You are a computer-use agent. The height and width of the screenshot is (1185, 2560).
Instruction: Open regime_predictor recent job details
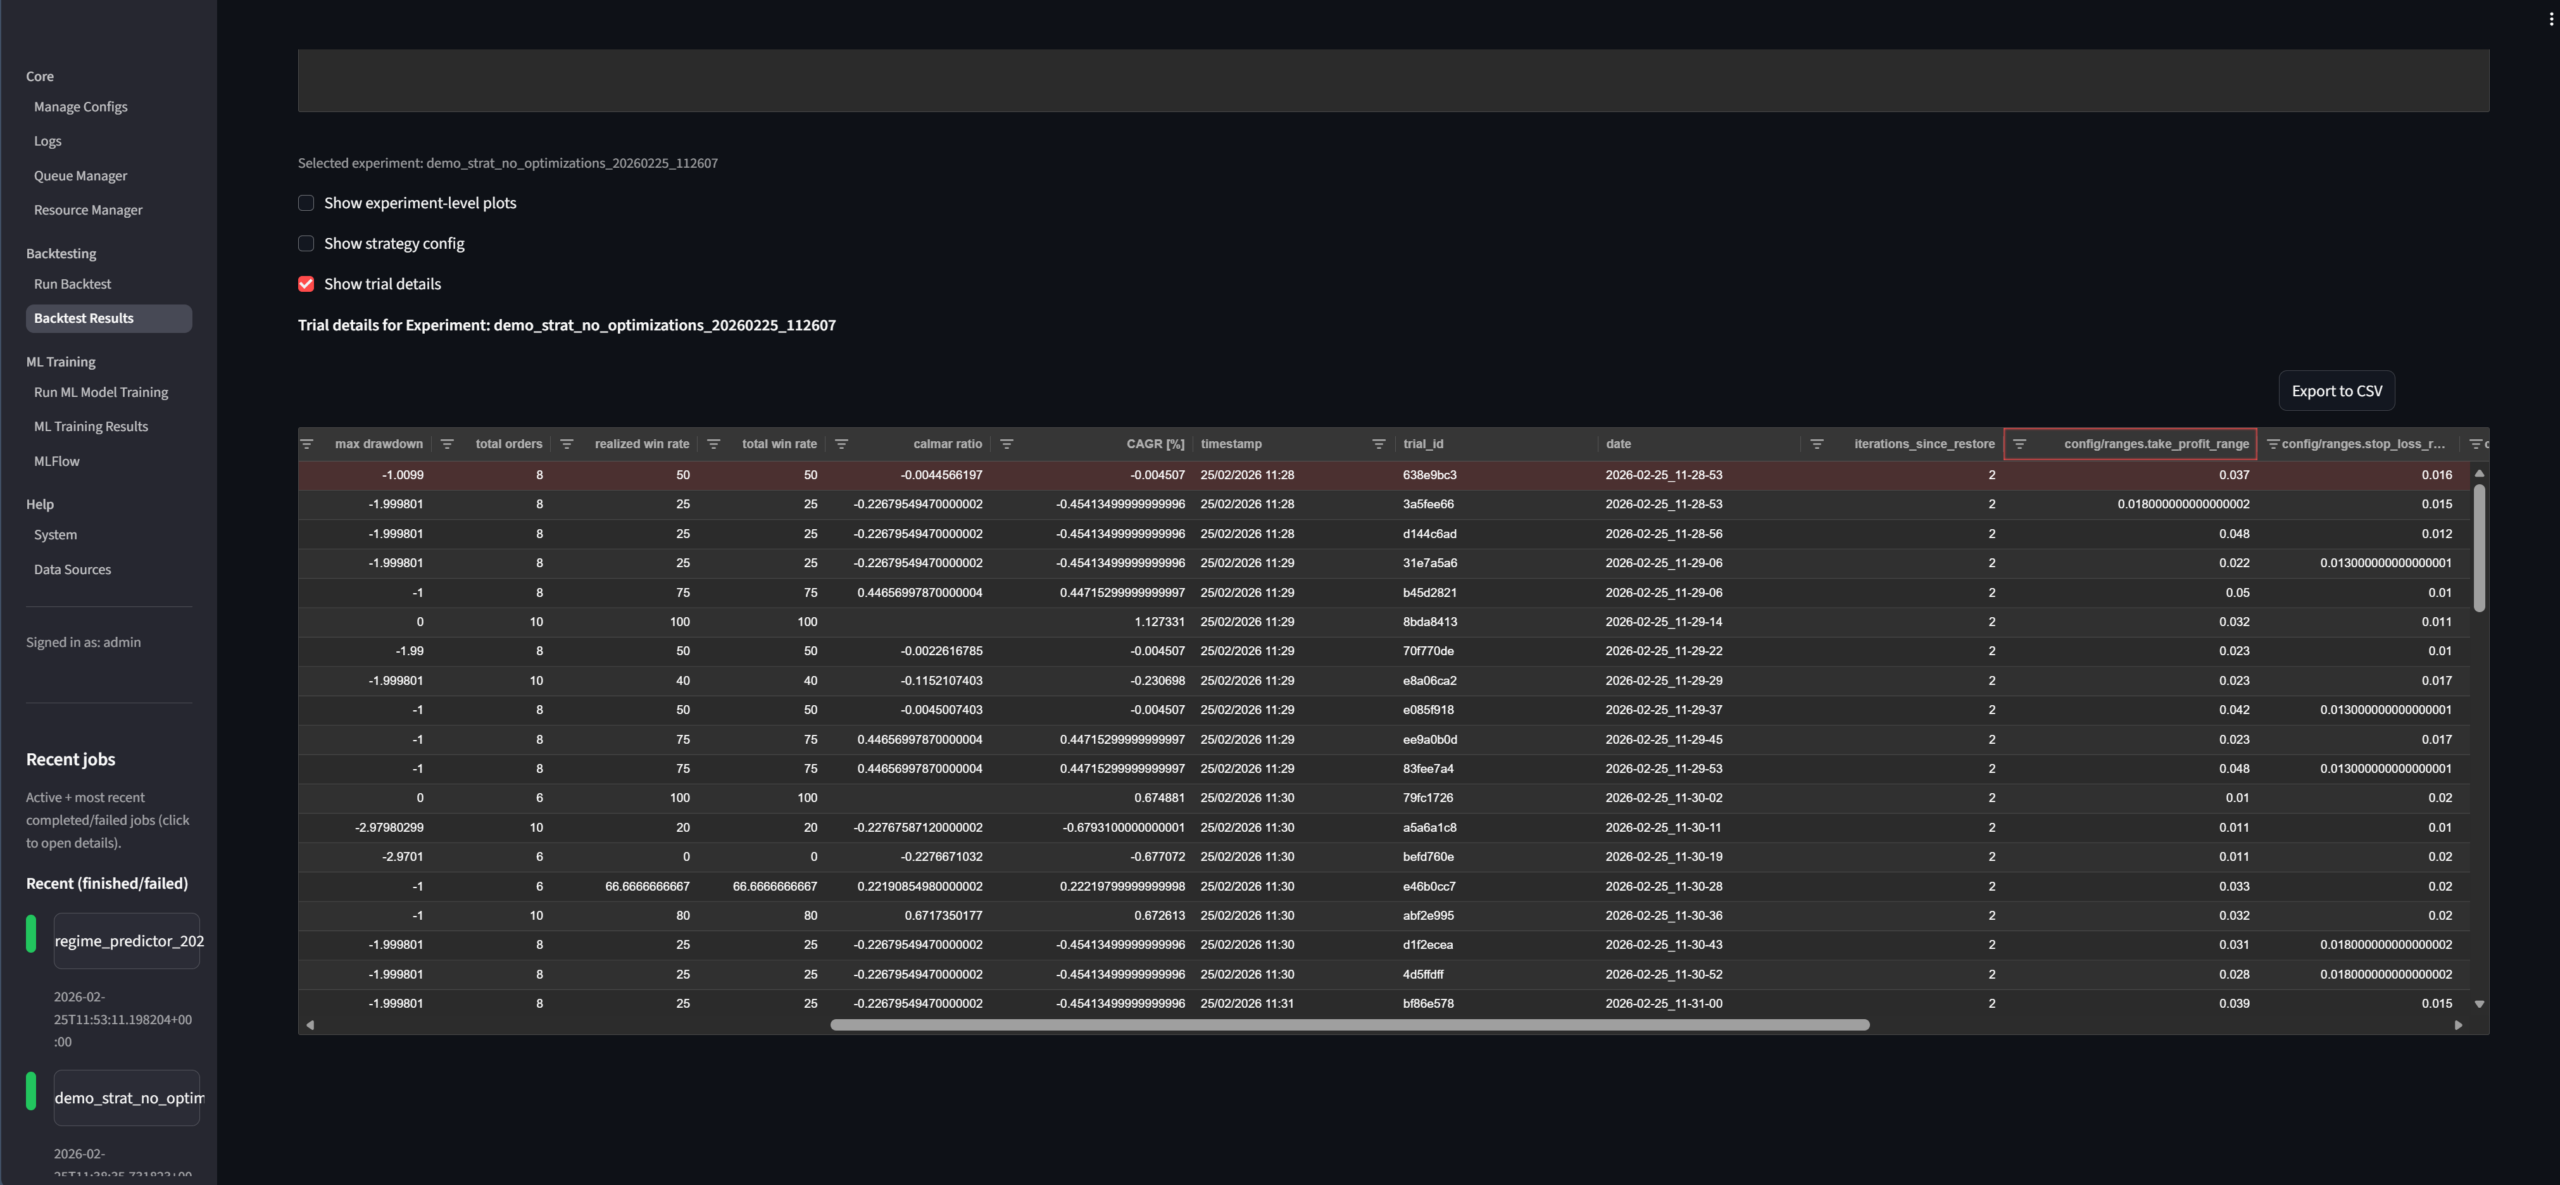click(x=127, y=941)
